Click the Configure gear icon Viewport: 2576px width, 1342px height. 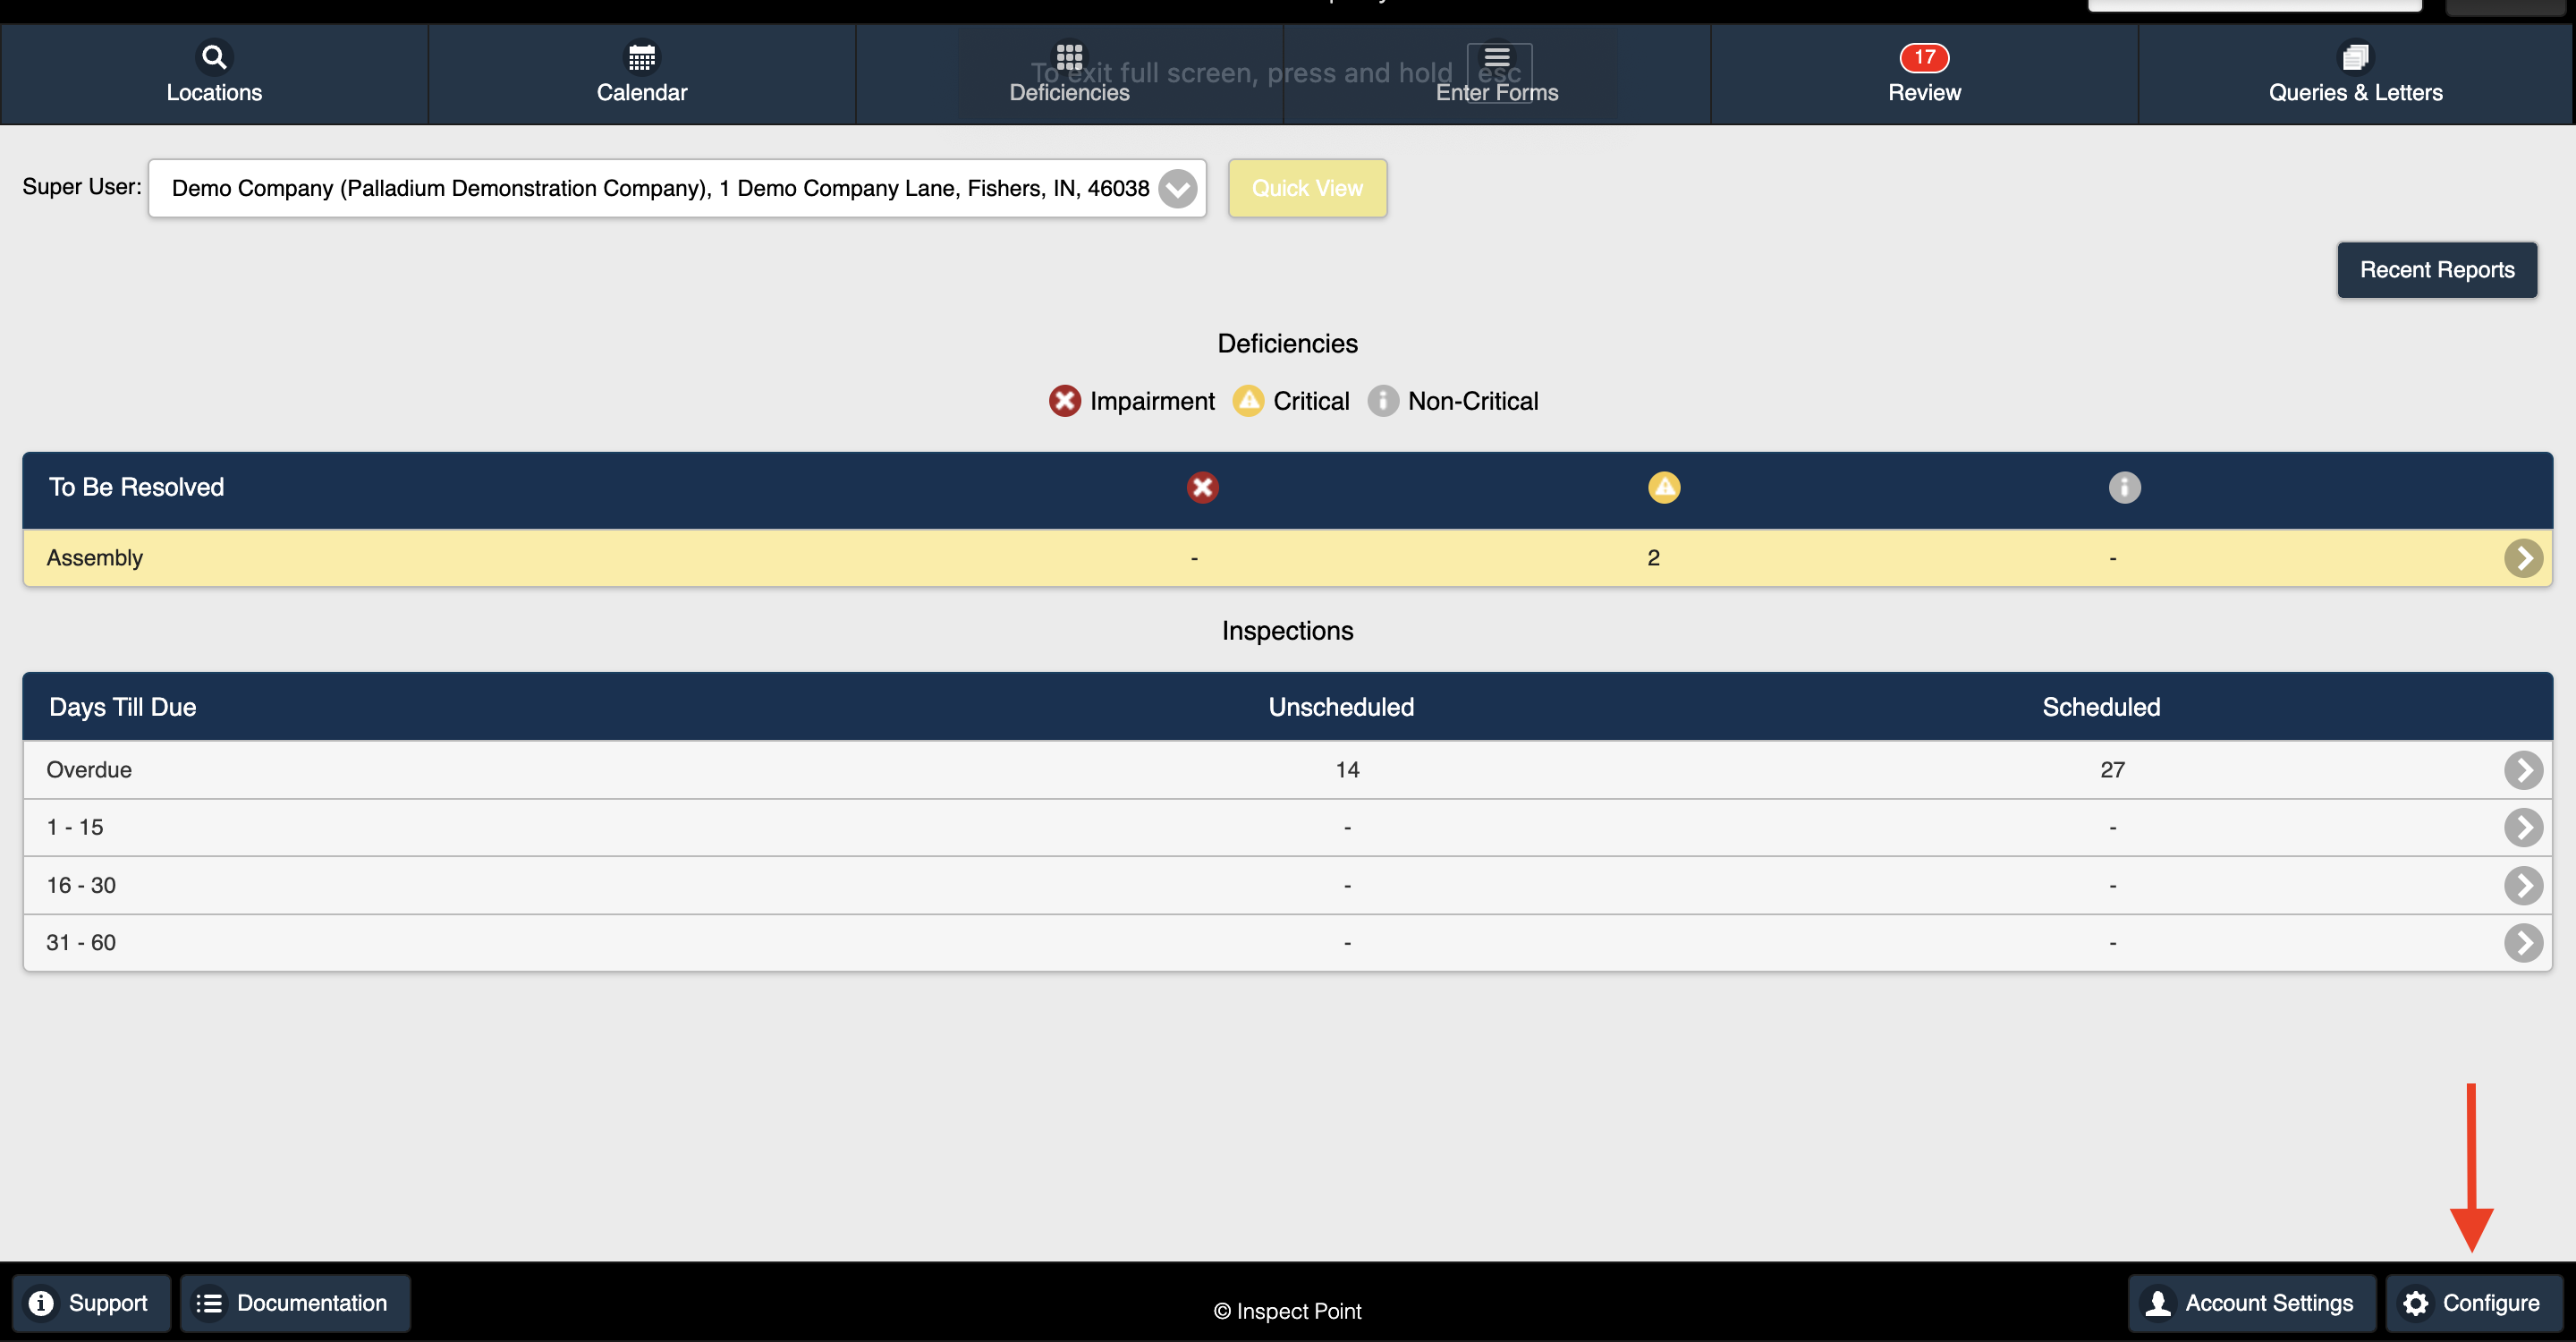click(x=2415, y=1303)
